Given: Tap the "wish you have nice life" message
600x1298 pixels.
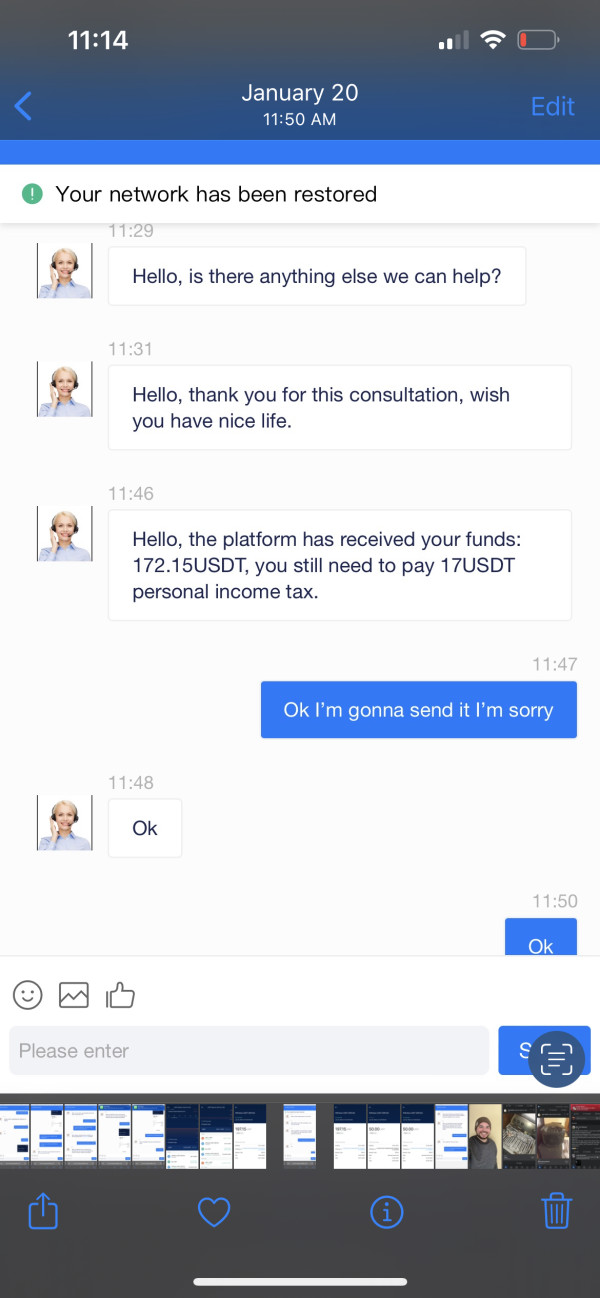Looking at the screenshot, I should (339, 408).
